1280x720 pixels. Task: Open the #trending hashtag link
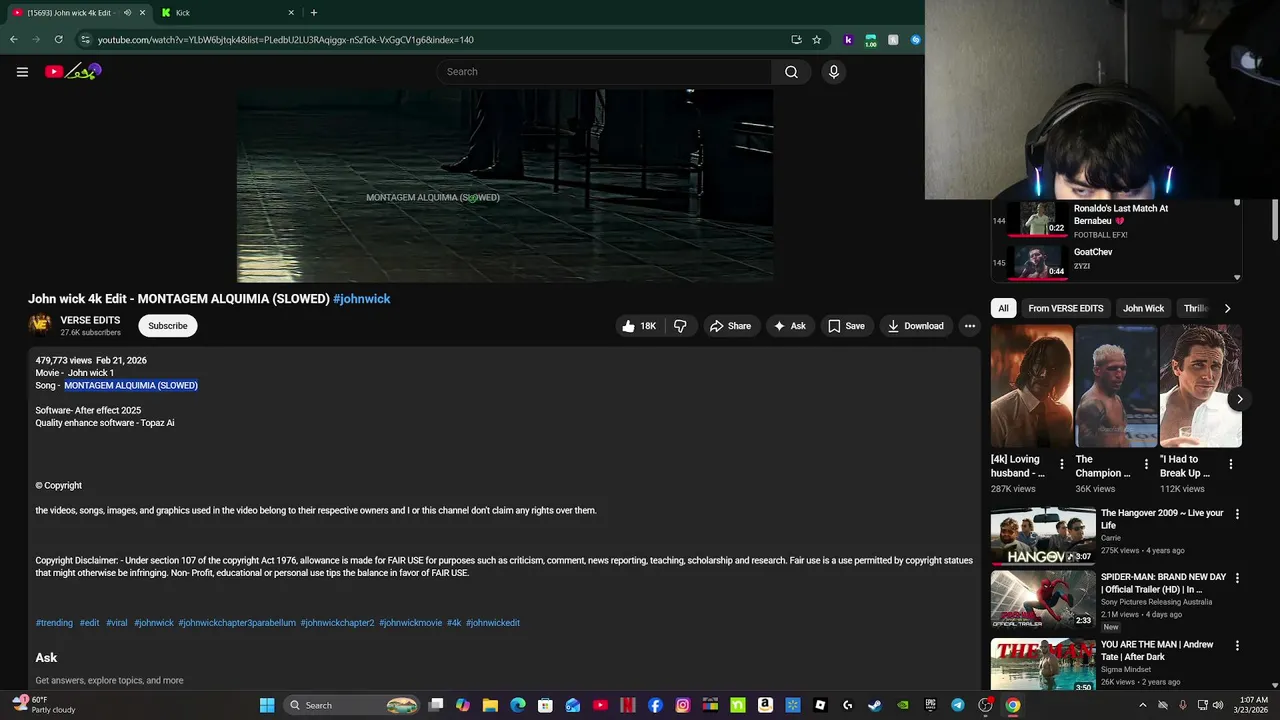(x=54, y=623)
